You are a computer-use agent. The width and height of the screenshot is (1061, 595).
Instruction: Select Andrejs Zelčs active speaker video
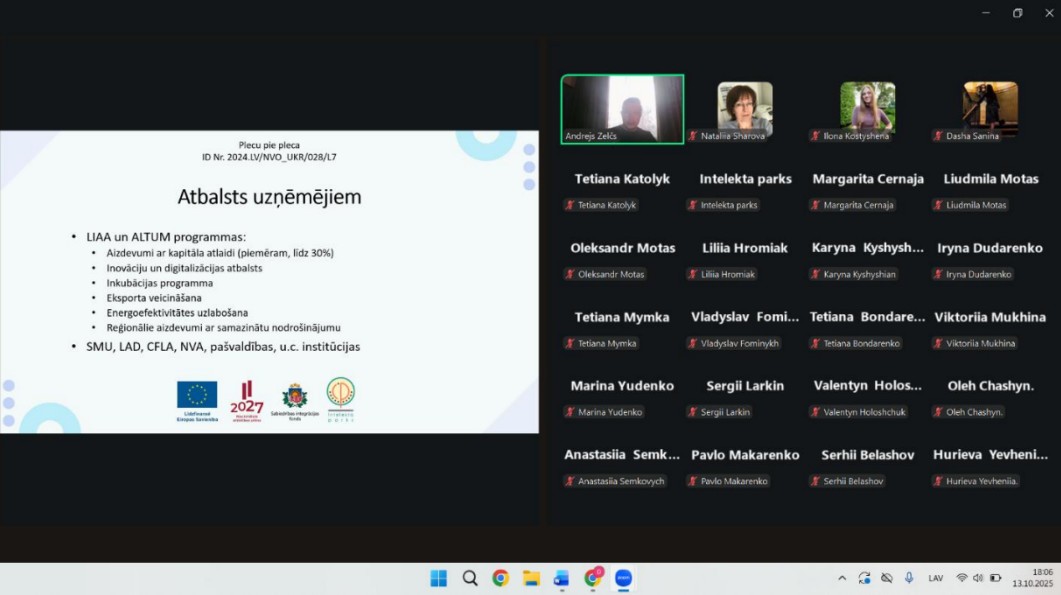click(622, 109)
